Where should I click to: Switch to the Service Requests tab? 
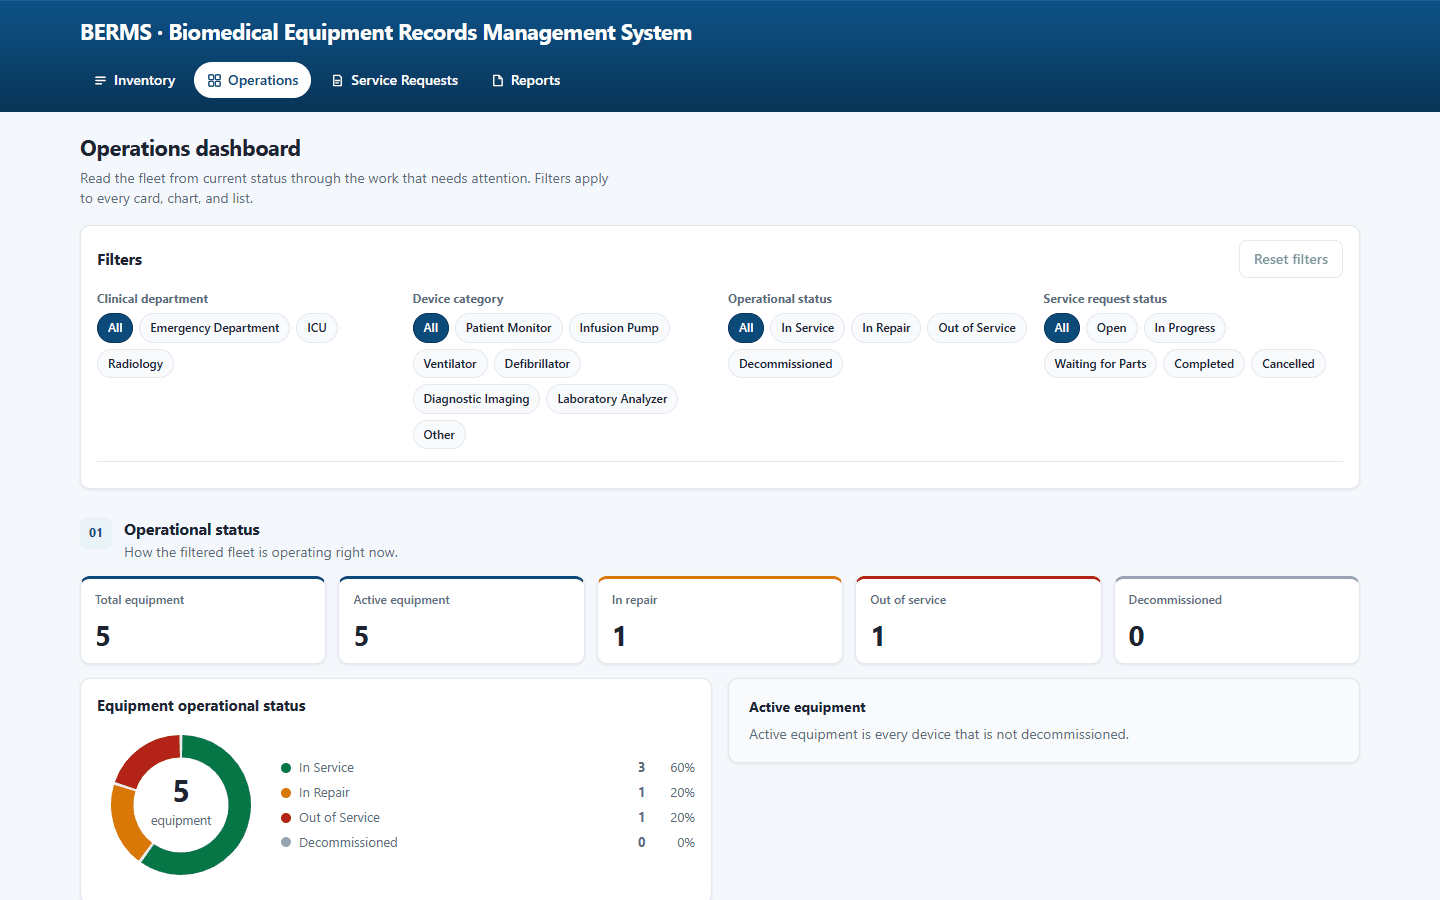(x=394, y=80)
